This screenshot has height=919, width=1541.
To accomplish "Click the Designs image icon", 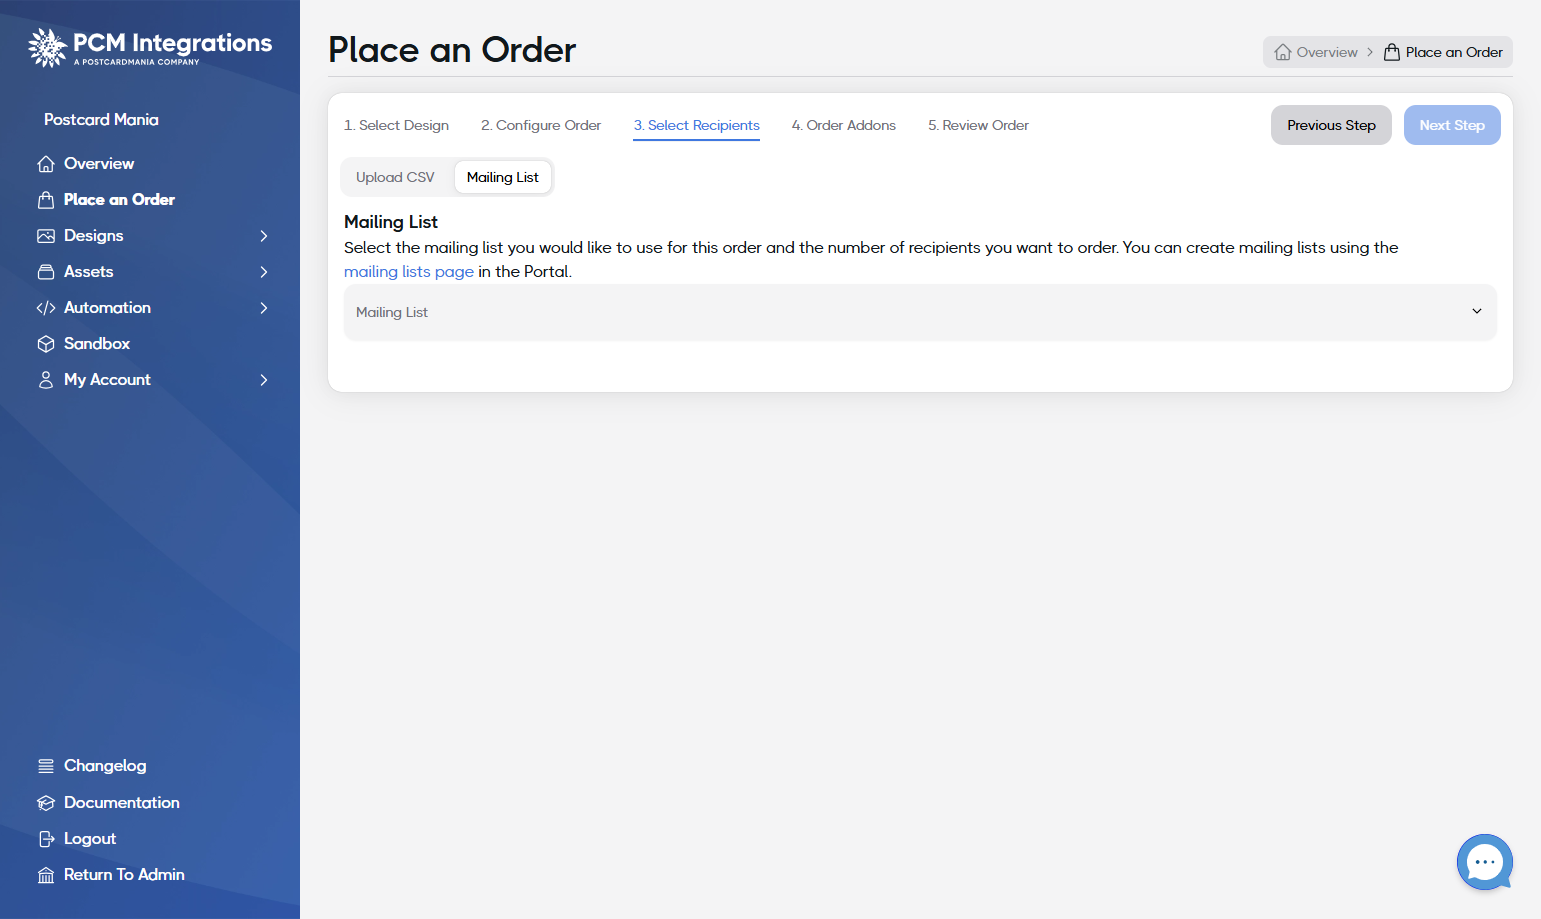I will (46, 236).
